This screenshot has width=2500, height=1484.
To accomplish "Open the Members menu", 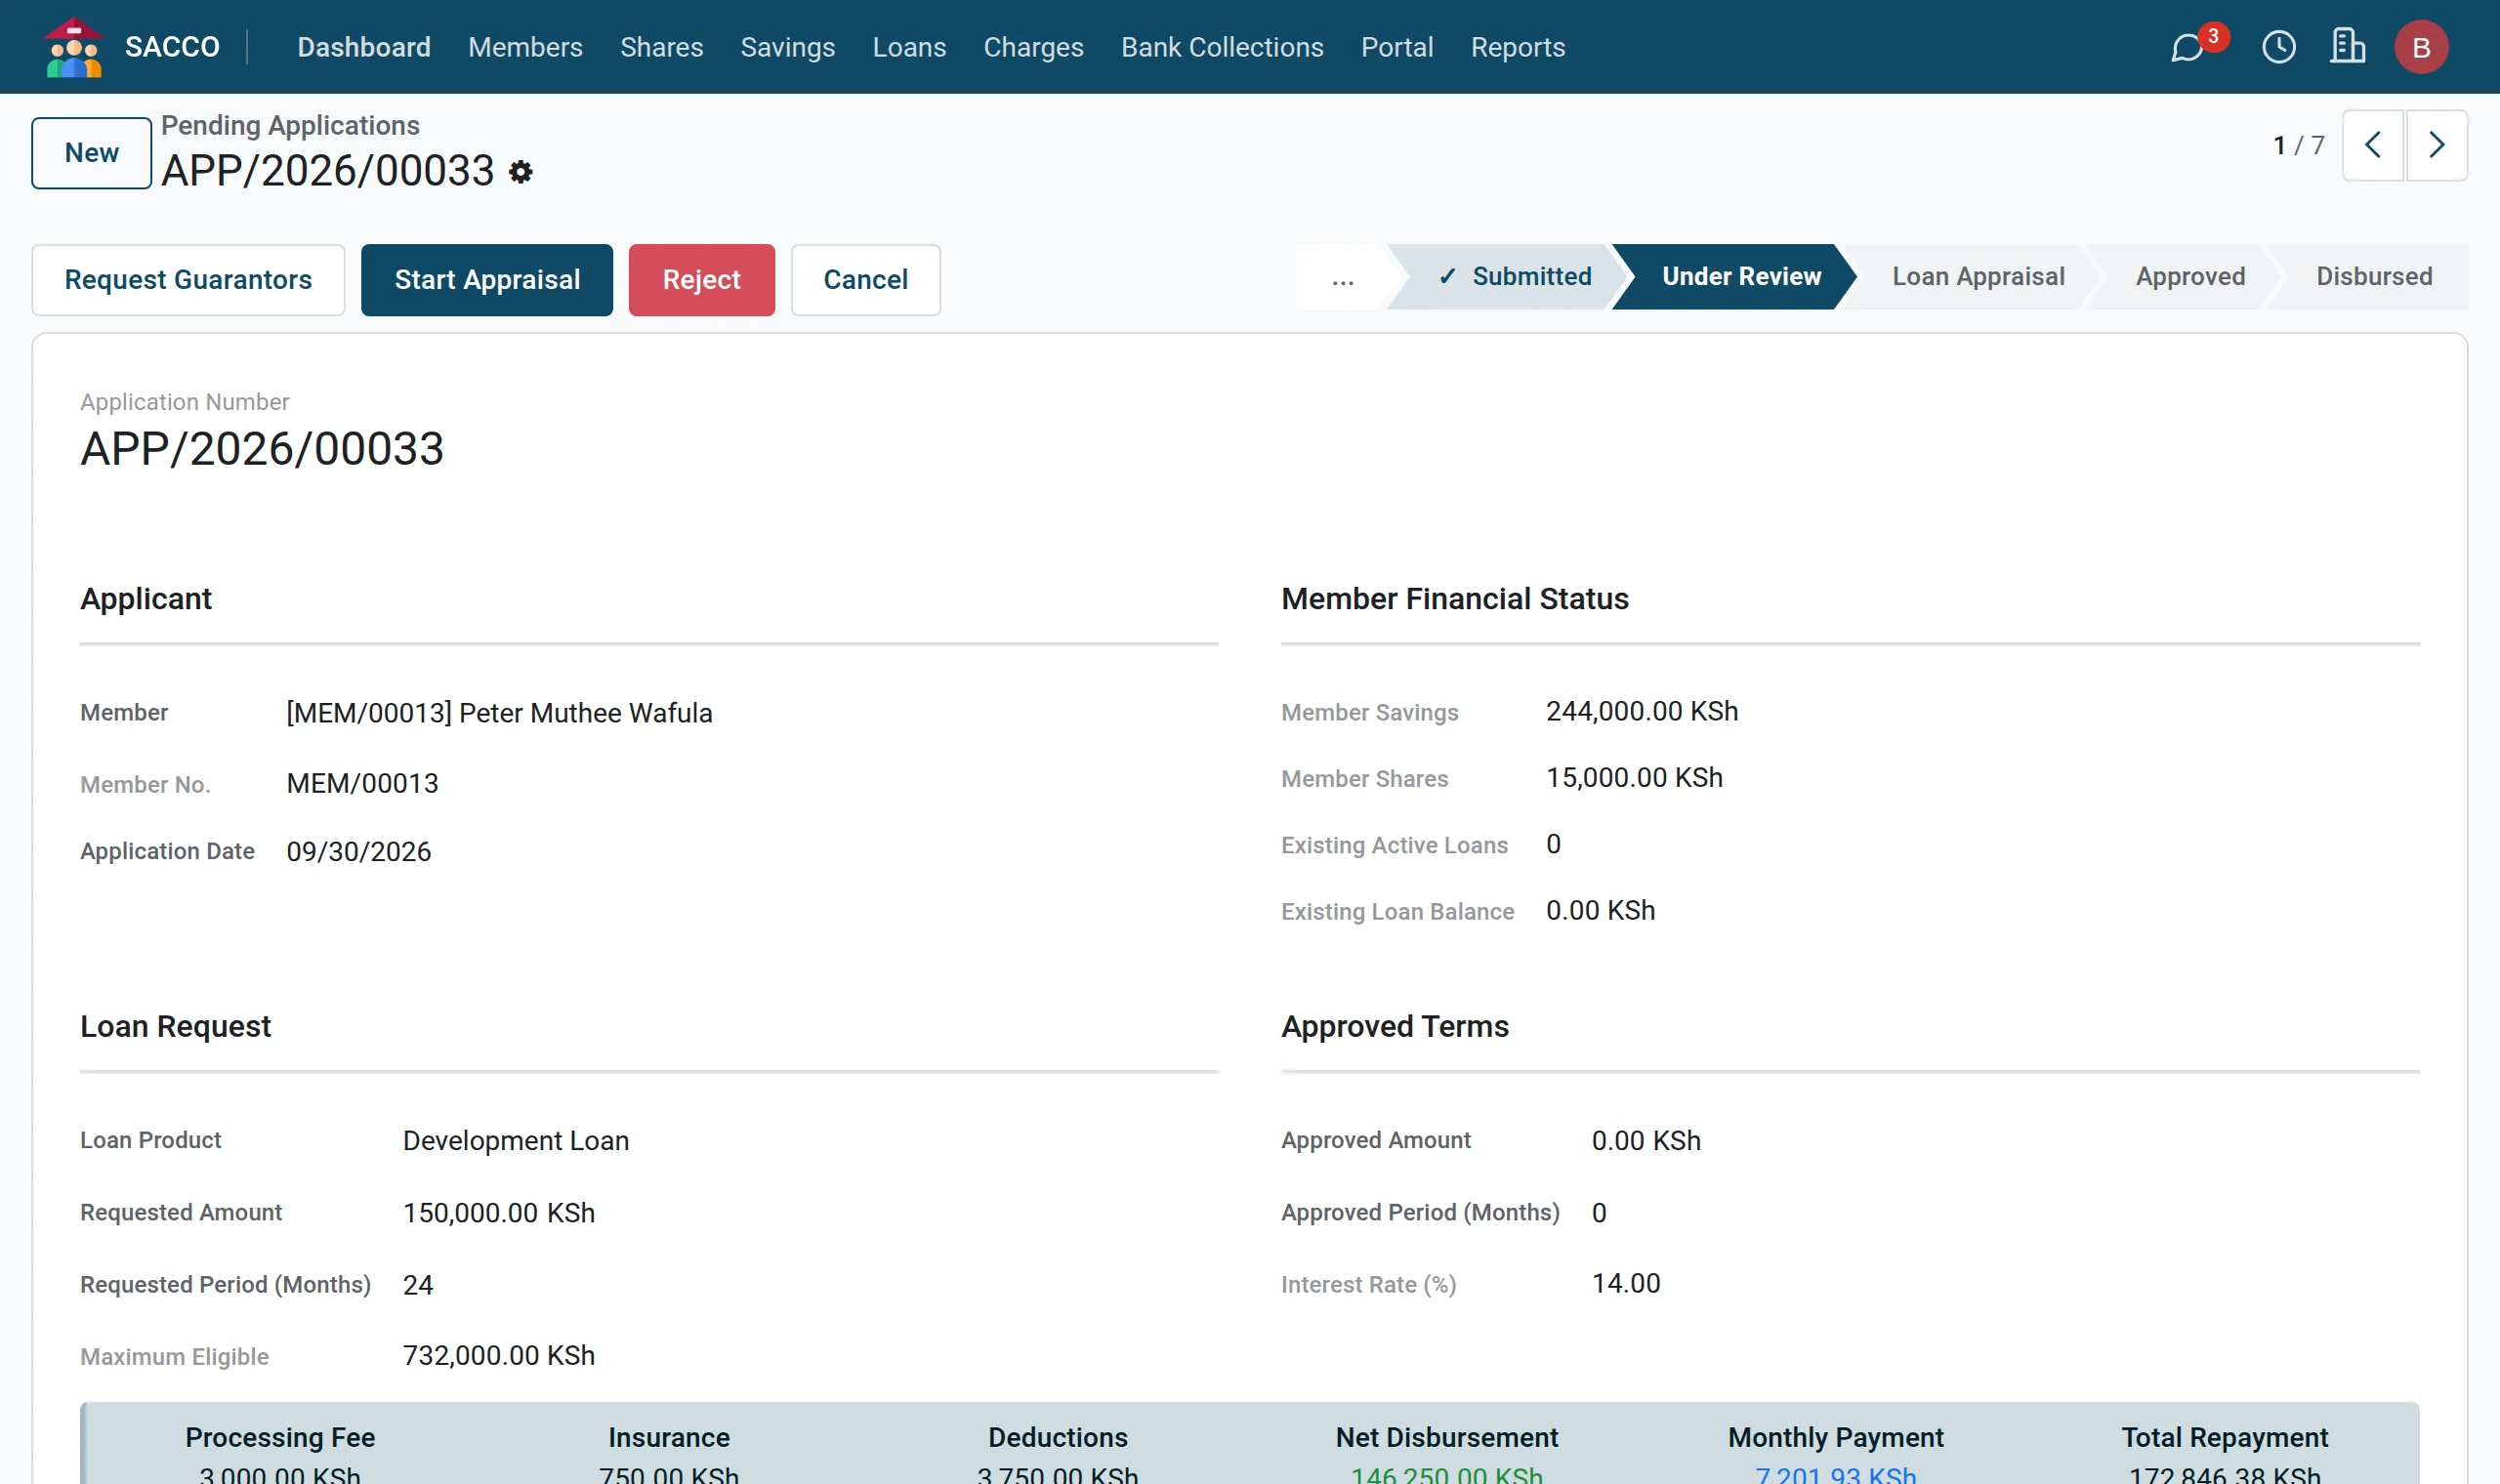I will tap(525, 47).
